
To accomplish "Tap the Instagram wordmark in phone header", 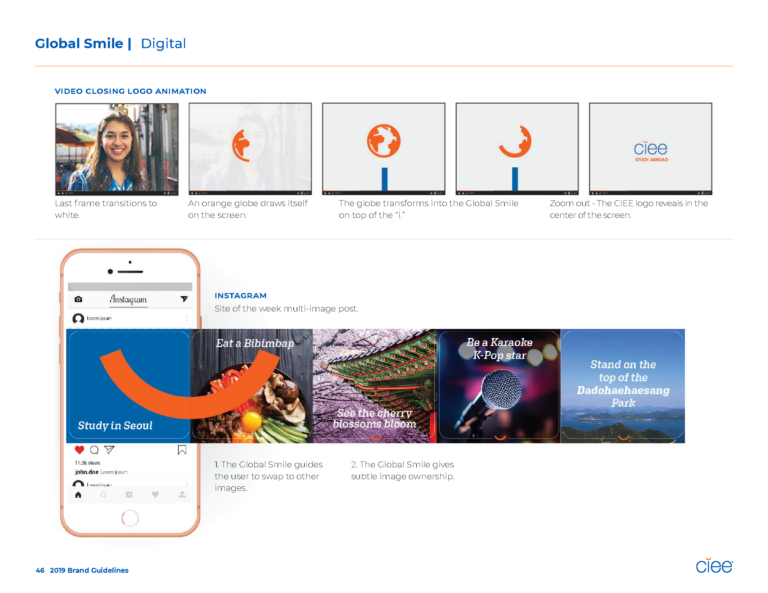I will pos(128,299).
